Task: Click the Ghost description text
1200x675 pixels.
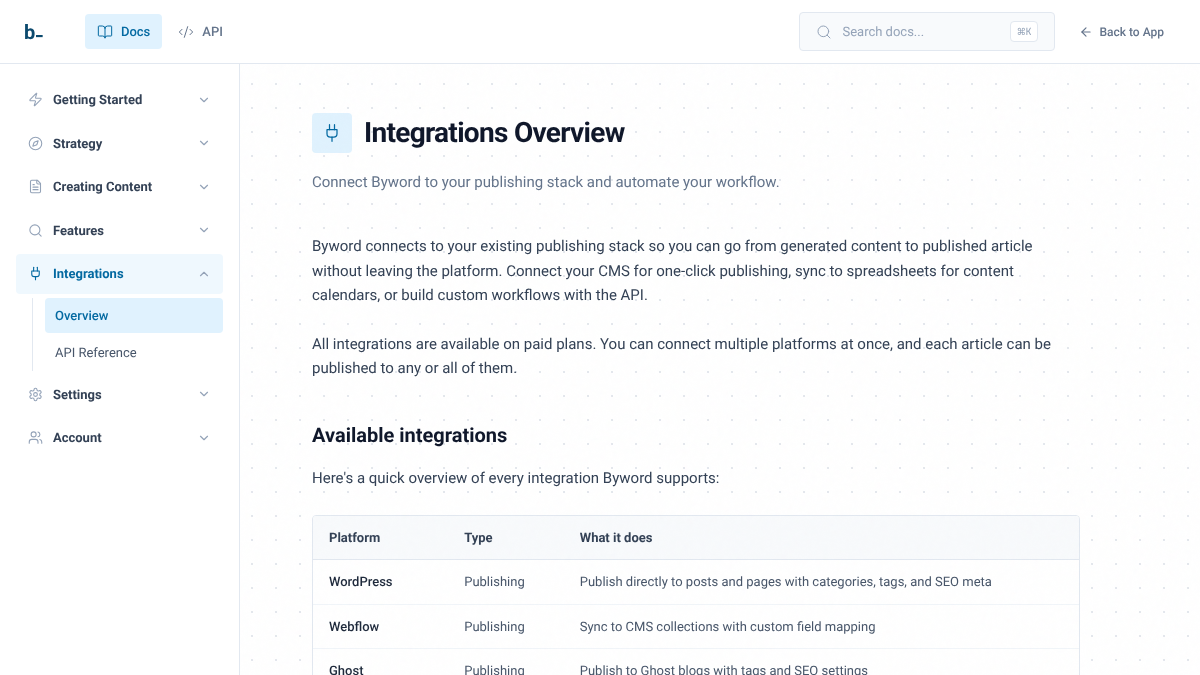Action: (x=724, y=669)
